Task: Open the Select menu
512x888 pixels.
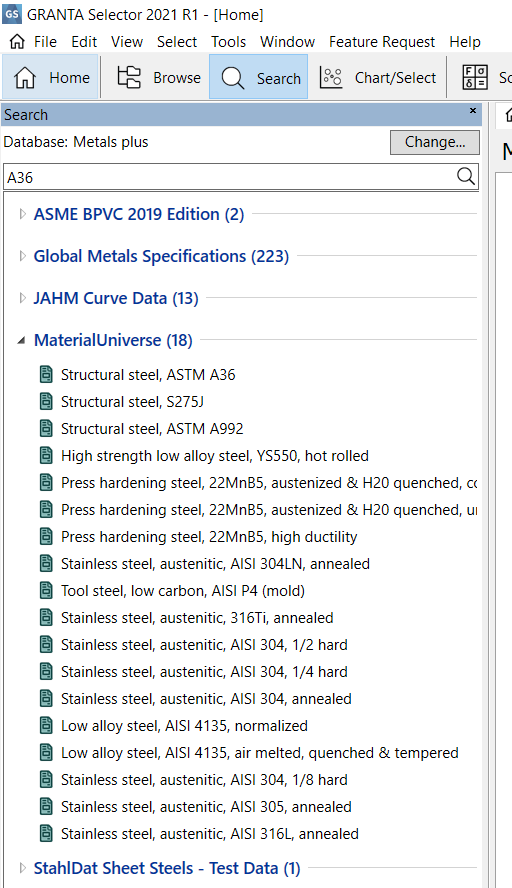Action: (x=177, y=42)
